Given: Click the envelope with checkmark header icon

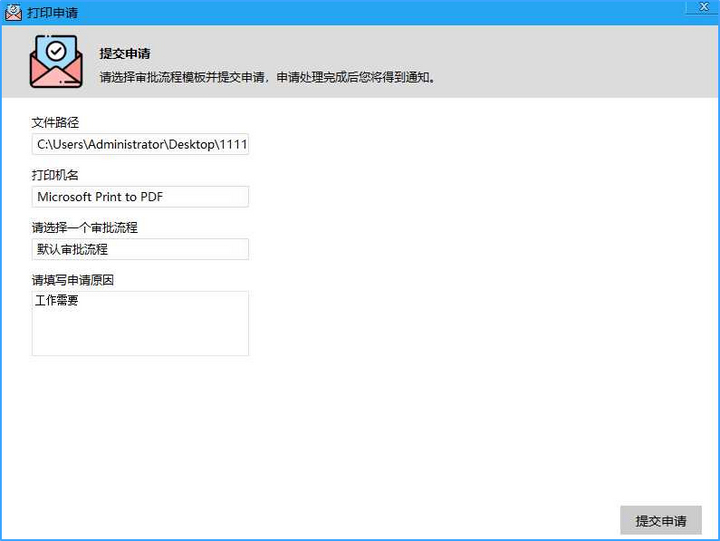Looking at the screenshot, I should (x=56, y=62).
